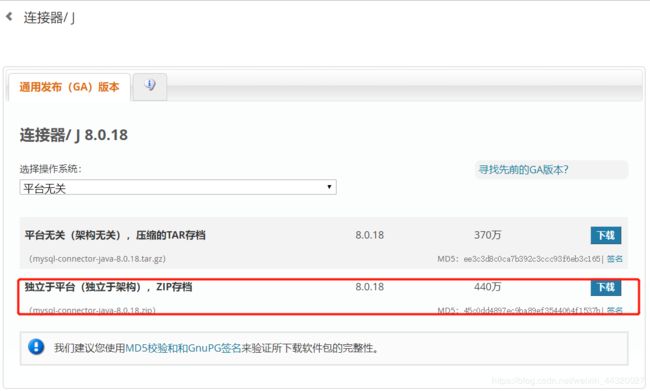Image resolution: width=650 pixels, height=391 pixels.
Task: Click the blue exclamation notice icon
Action: click(x=36, y=347)
